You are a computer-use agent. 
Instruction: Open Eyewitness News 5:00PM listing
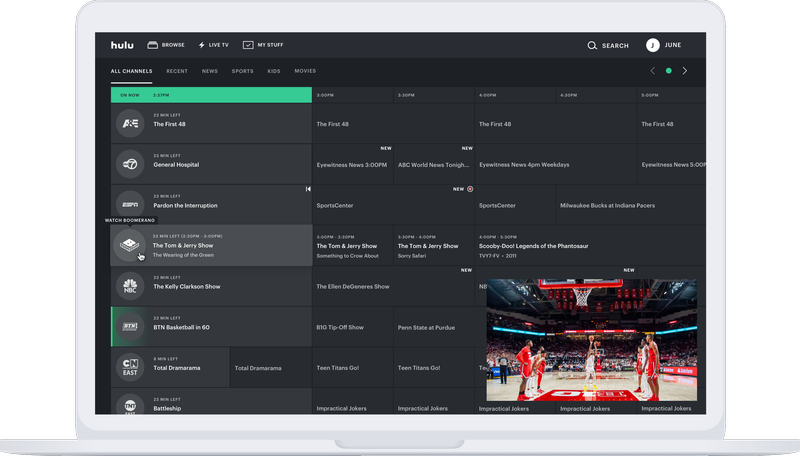[672, 164]
